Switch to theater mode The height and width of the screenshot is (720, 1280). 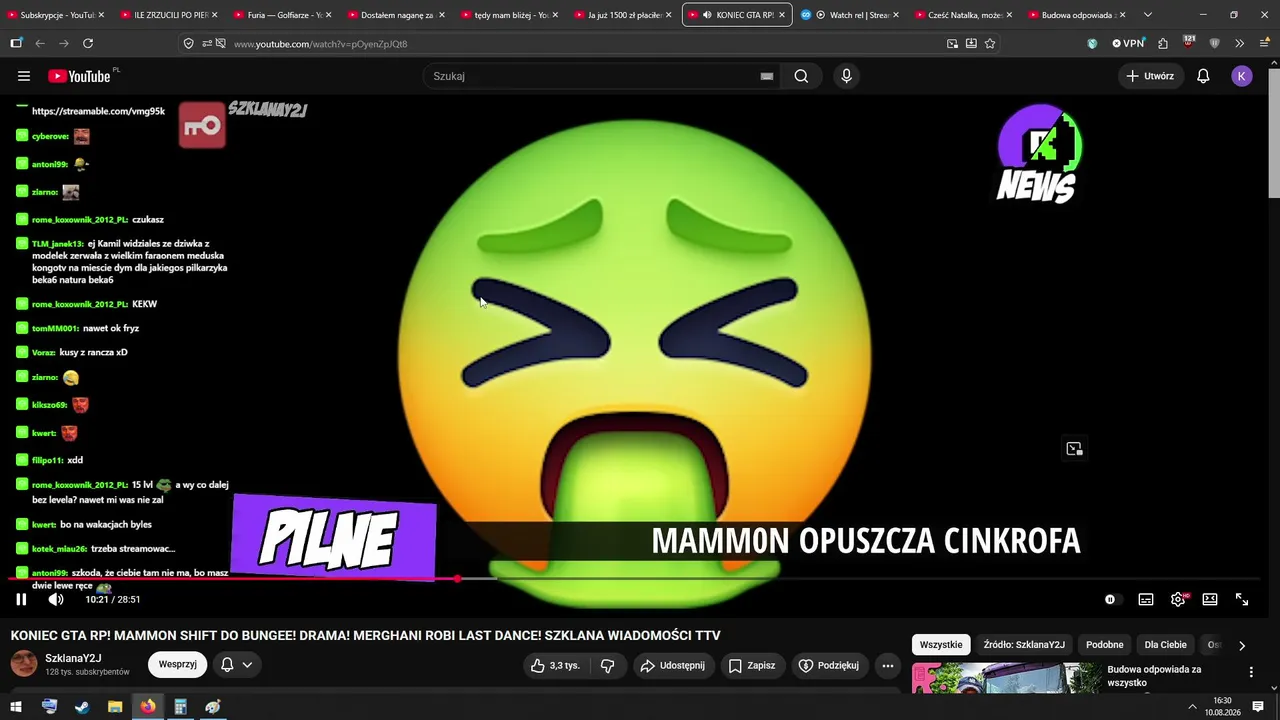click(x=1210, y=599)
